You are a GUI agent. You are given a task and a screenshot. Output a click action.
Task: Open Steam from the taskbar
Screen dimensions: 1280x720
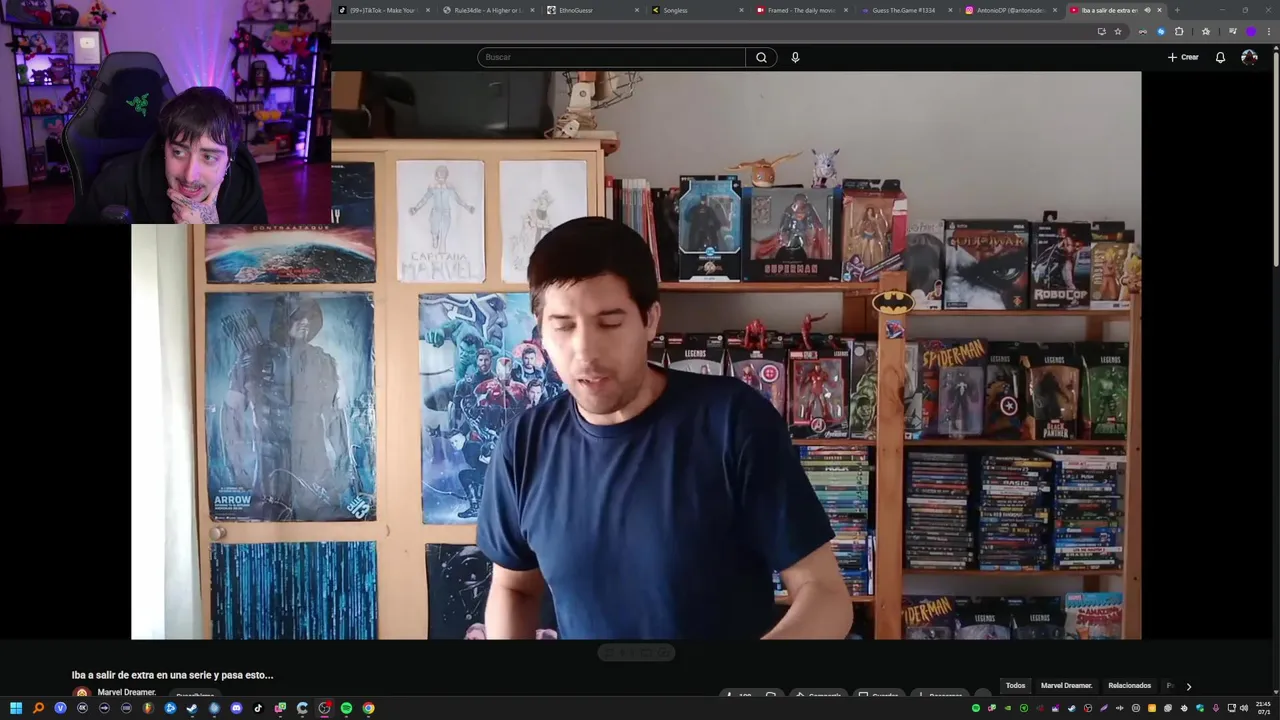tap(192, 708)
